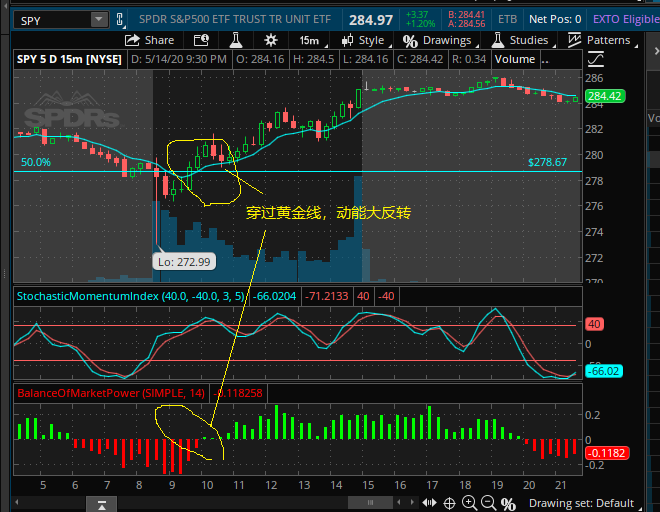Open the SPY symbol dropdown arrow
The image size is (660, 512).
(x=99, y=19)
